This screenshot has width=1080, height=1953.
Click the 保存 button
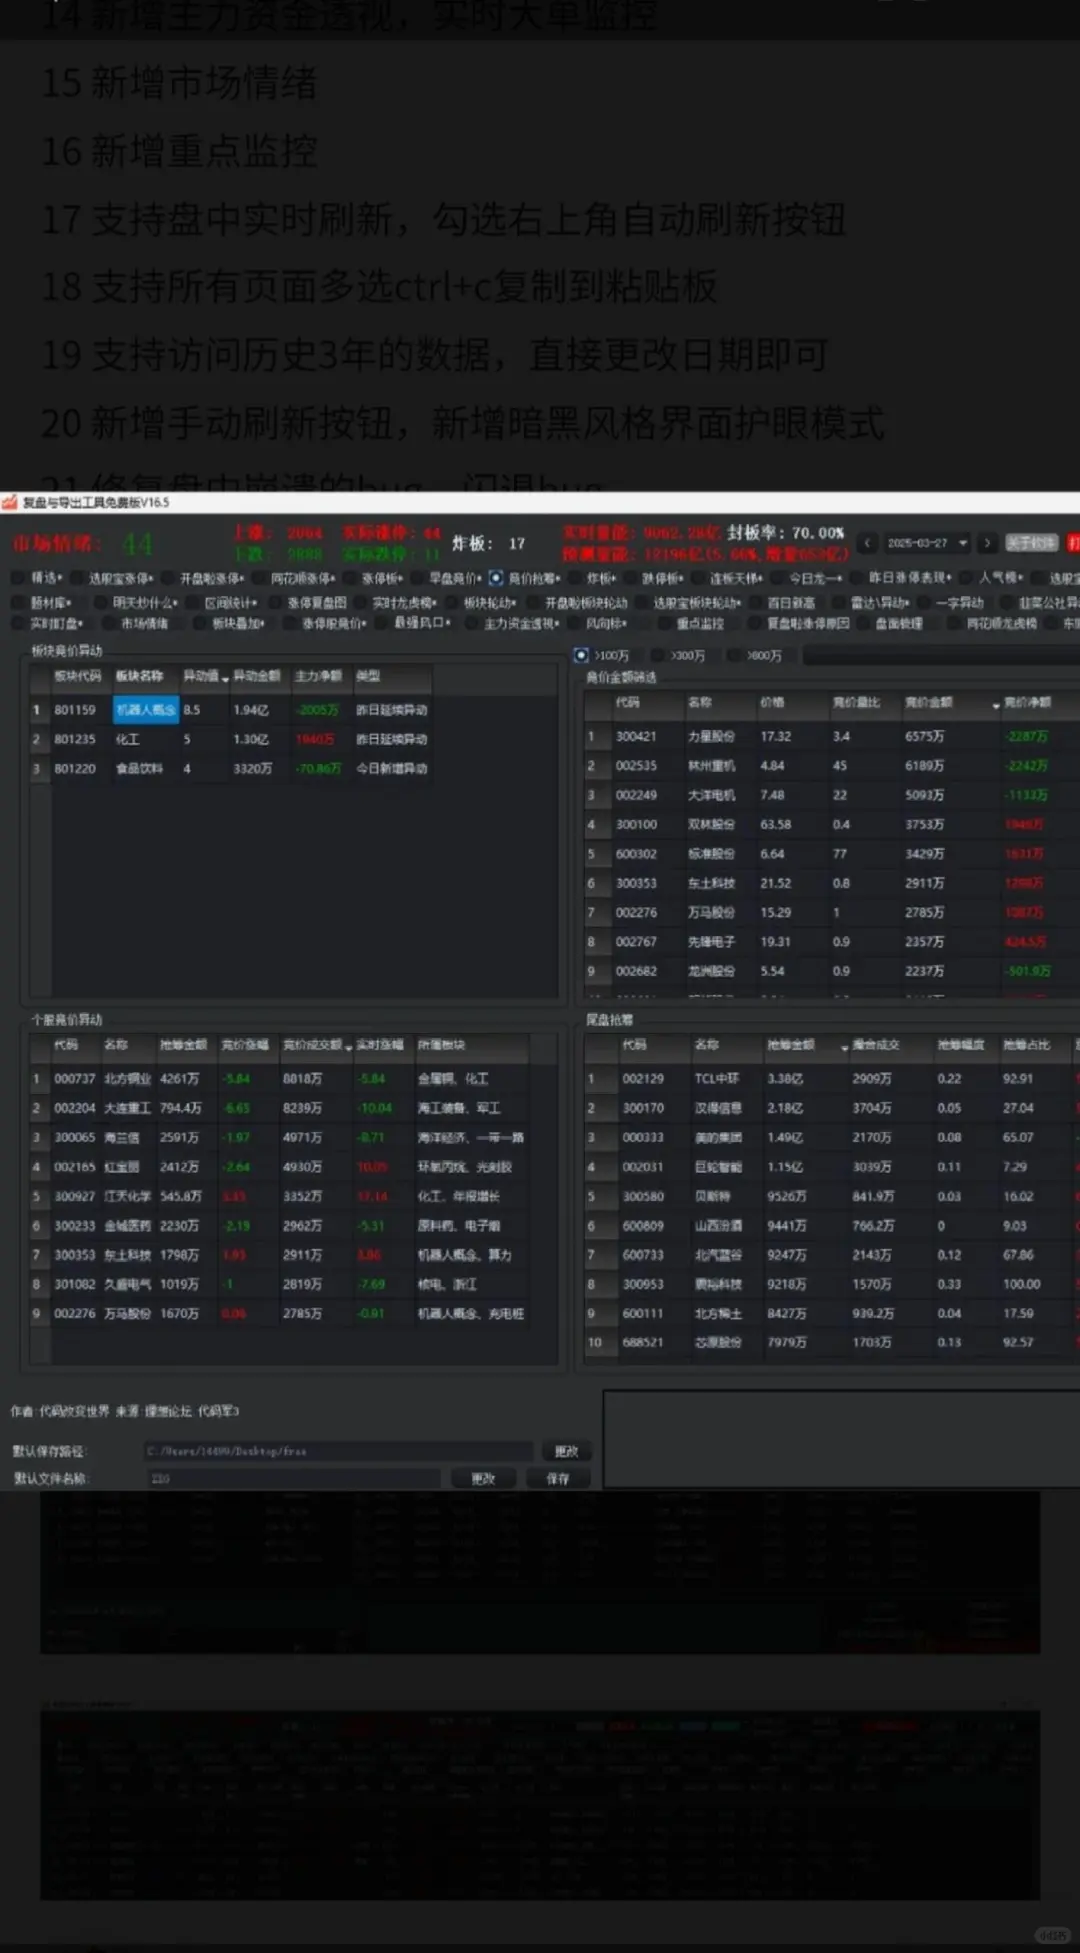coord(558,1478)
